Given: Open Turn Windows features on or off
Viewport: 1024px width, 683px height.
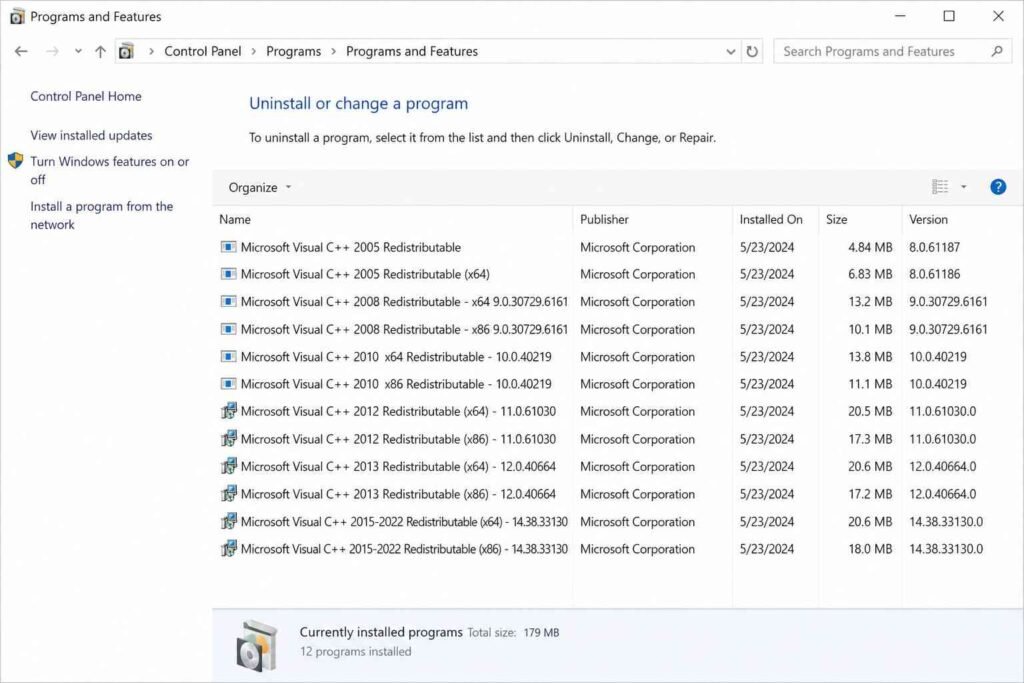Looking at the screenshot, I should coord(109,170).
